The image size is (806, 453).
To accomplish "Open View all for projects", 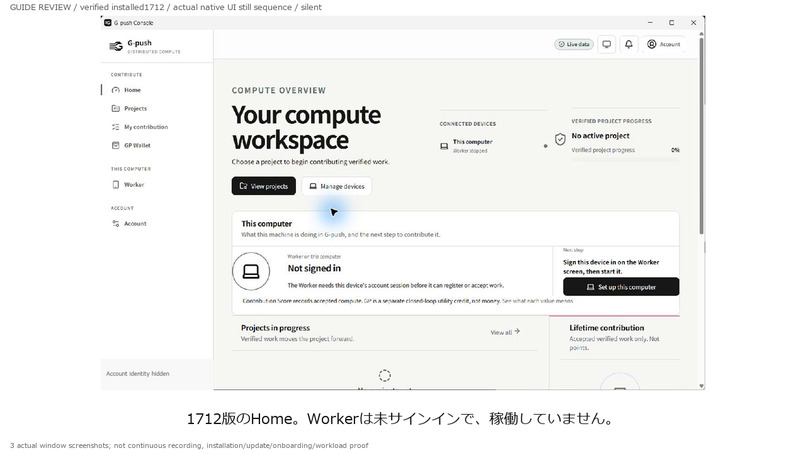I will point(505,332).
